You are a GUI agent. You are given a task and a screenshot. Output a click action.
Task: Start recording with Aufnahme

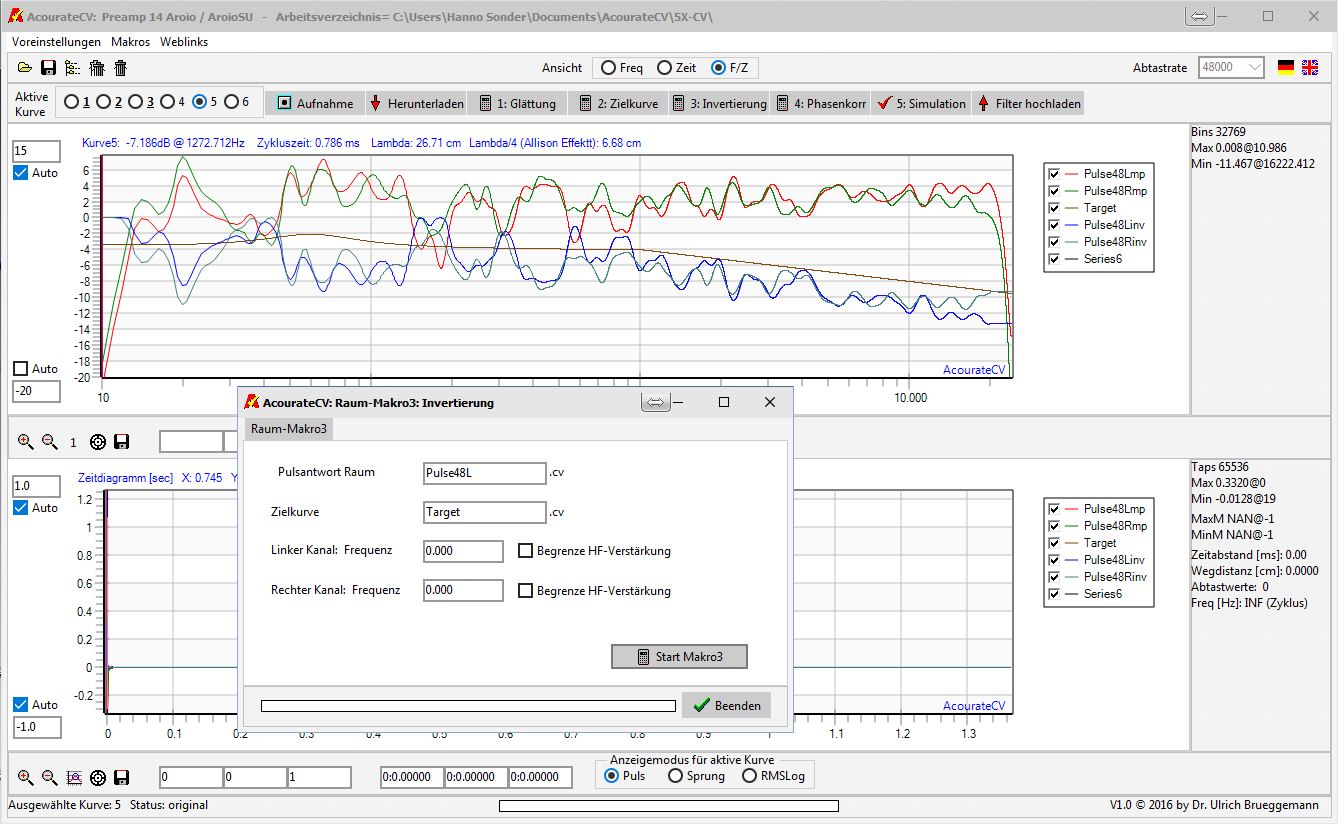pyautogui.click(x=314, y=103)
